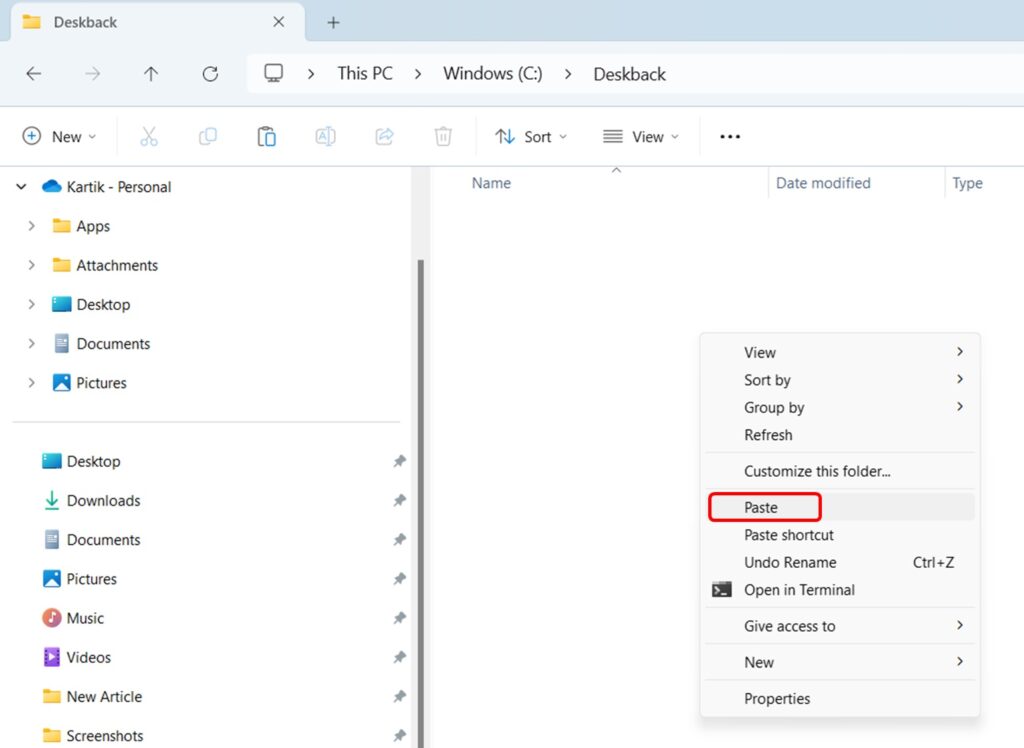Screen dimensions: 1024x748
Task: Open the New dropdown button
Action: pos(59,137)
